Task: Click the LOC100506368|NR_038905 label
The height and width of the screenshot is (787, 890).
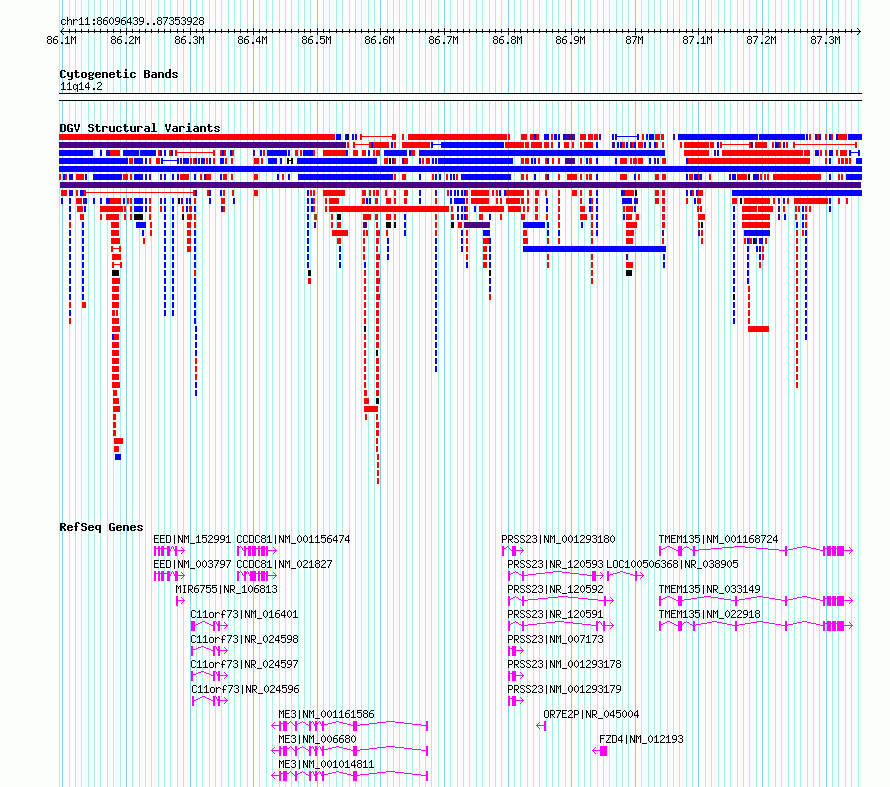Action: point(673,565)
